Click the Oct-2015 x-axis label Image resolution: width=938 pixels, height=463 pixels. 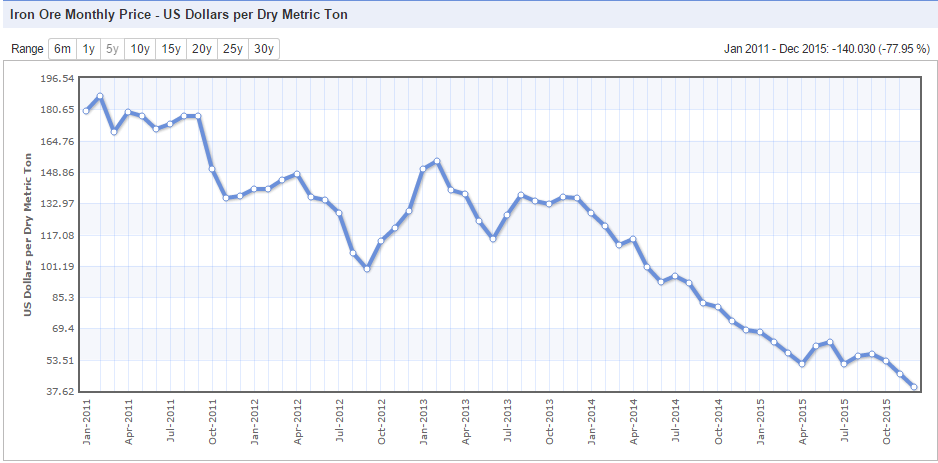click(887, 419)
